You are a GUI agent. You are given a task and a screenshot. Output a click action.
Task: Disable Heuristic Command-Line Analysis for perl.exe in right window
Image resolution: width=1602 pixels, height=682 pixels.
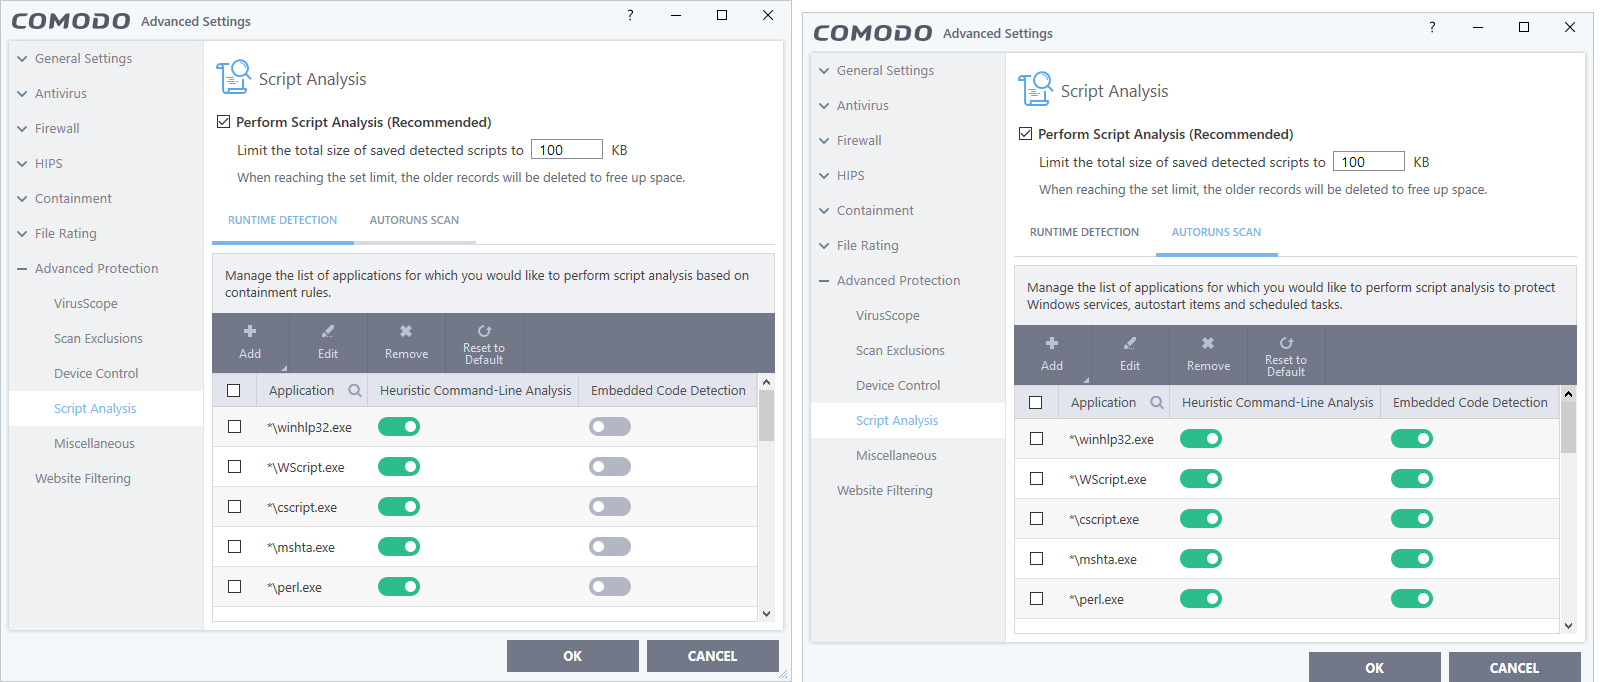tap(1201, 599)
